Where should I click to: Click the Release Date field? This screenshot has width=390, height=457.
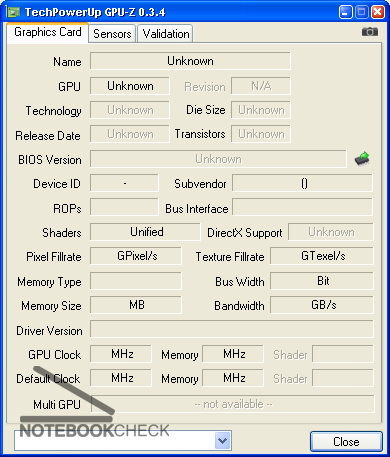(x=130, y=134)
